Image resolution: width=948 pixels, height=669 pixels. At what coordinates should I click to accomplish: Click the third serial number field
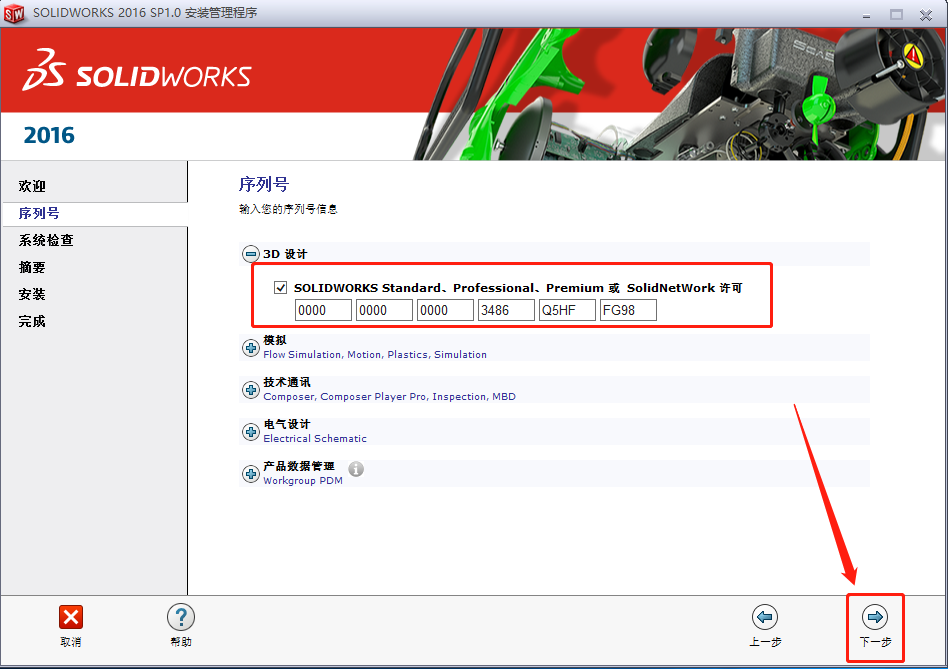click(x=446, y=310)
